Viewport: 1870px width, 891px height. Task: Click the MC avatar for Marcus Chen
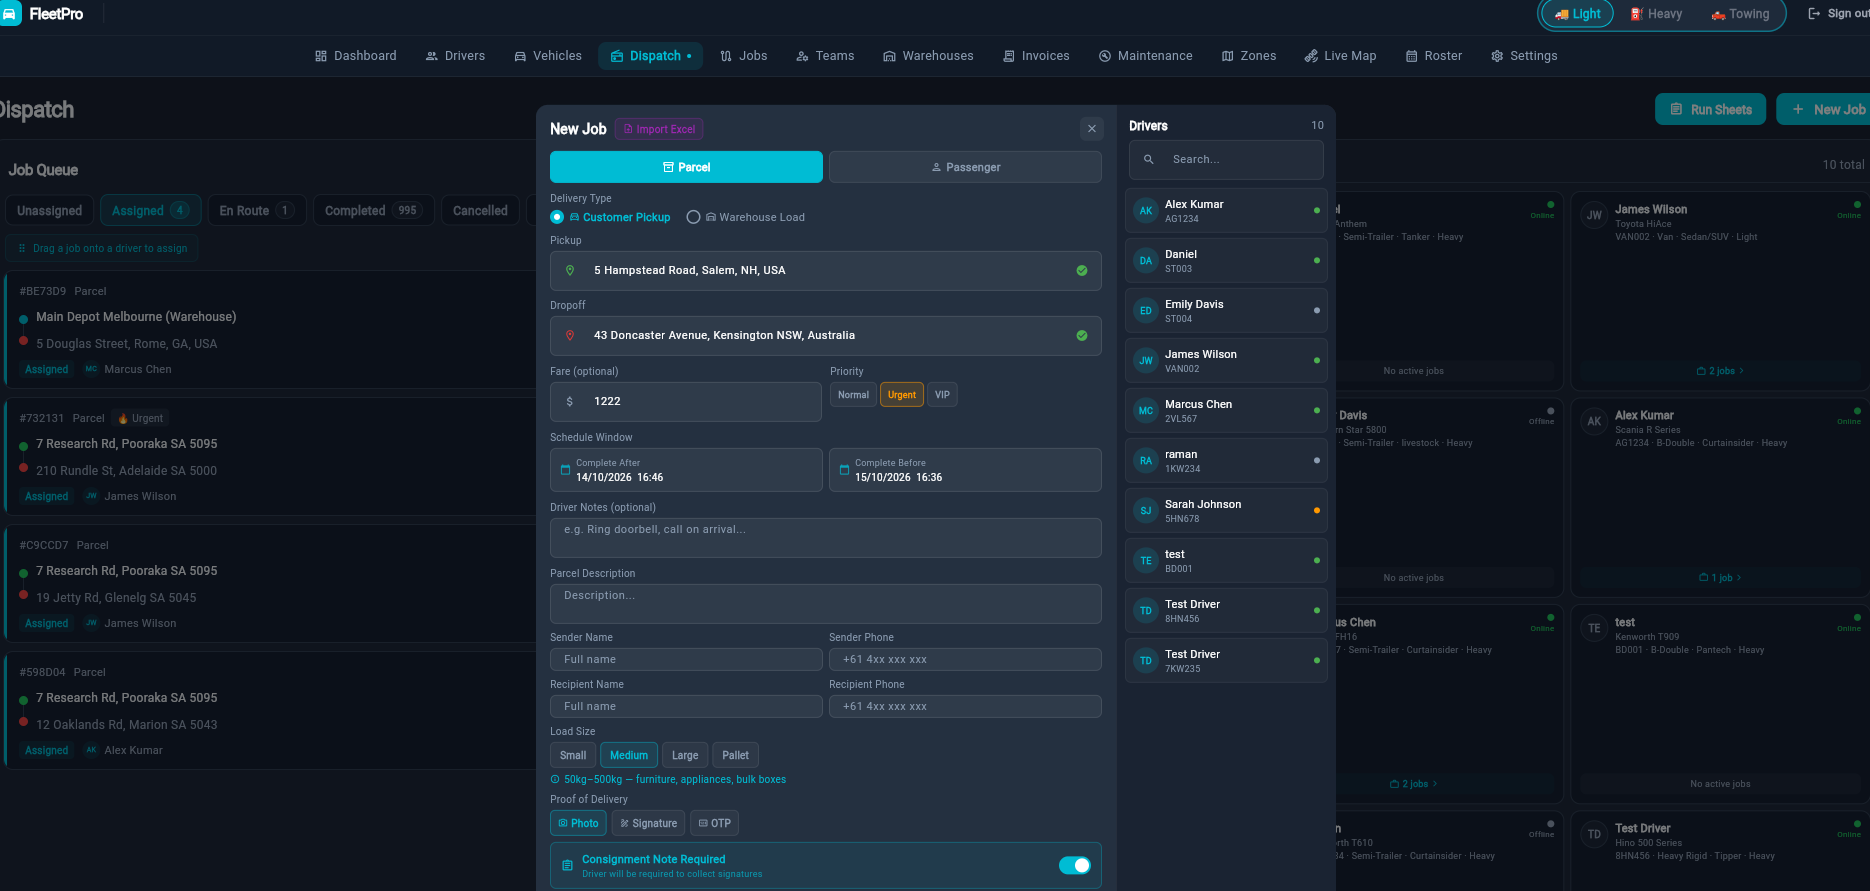[x=1146, y=411]
